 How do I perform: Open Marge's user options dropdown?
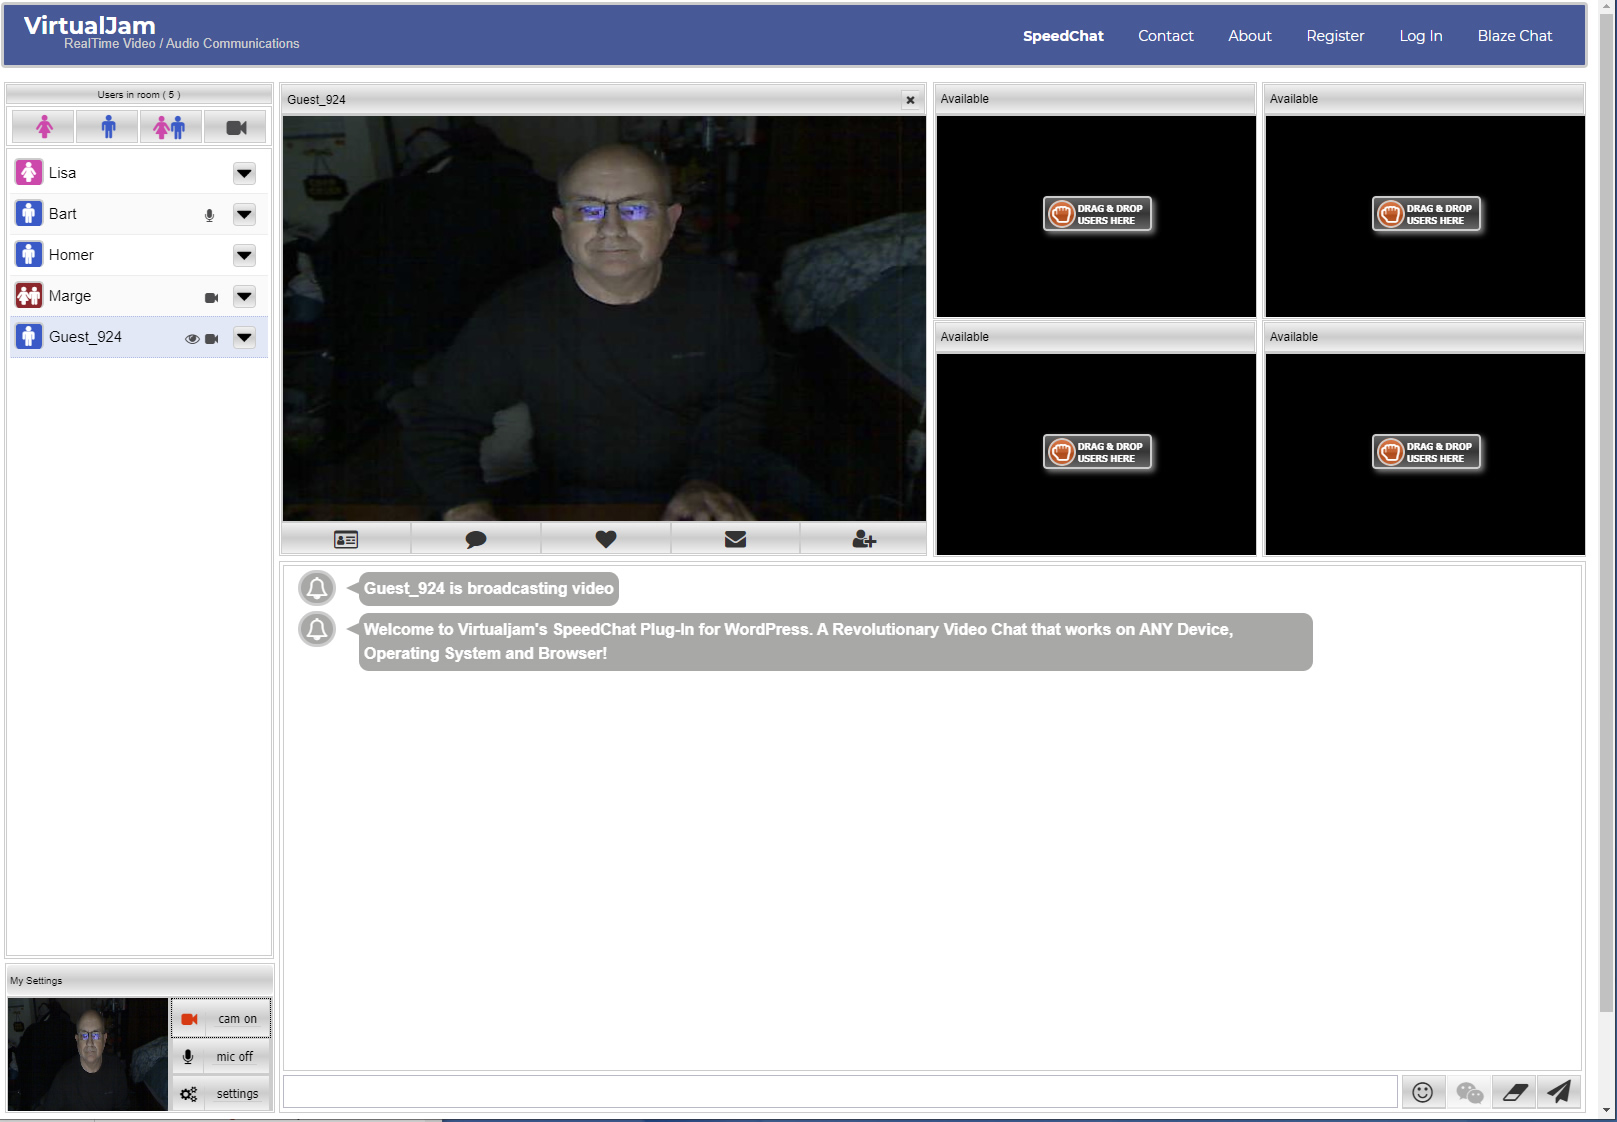[x=244, y=296]
